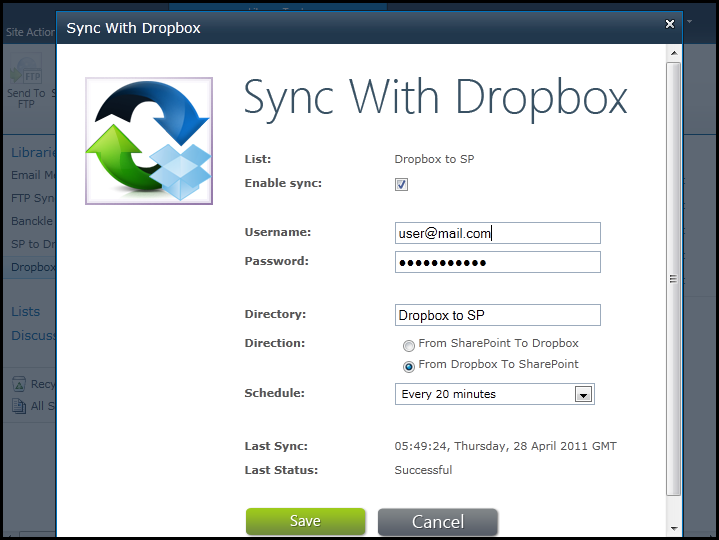Click the Sync With Dropbox logo image
This screenshot has width=719, height=540.
pyautogui.click(x=149, y=141)
